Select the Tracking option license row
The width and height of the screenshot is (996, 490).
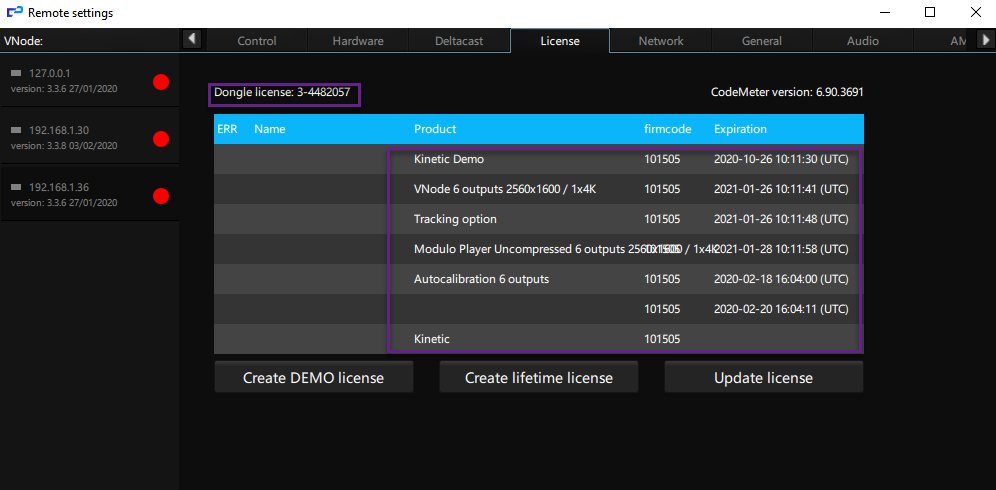click(x=539, y=219)
